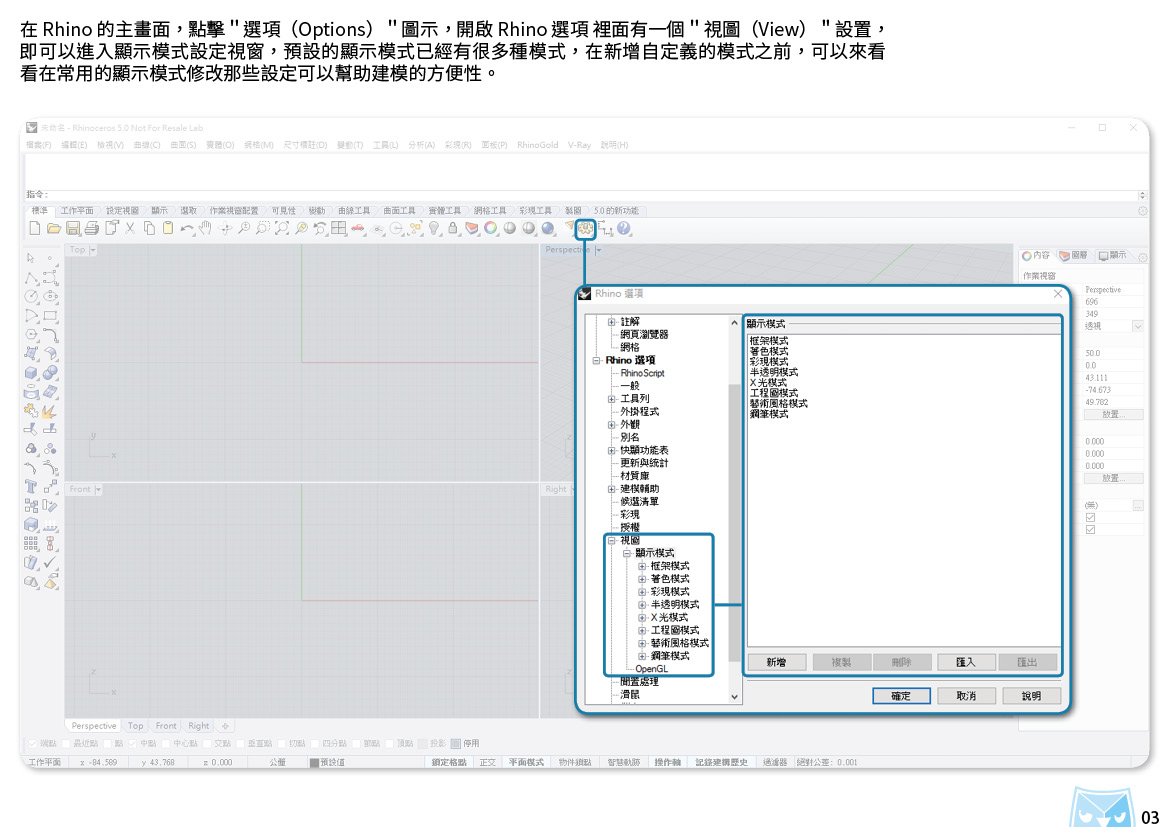The width and height of the screenshot is (1170, 827).
Task: Open Options with the gear icon
Action: coord(586,228)
